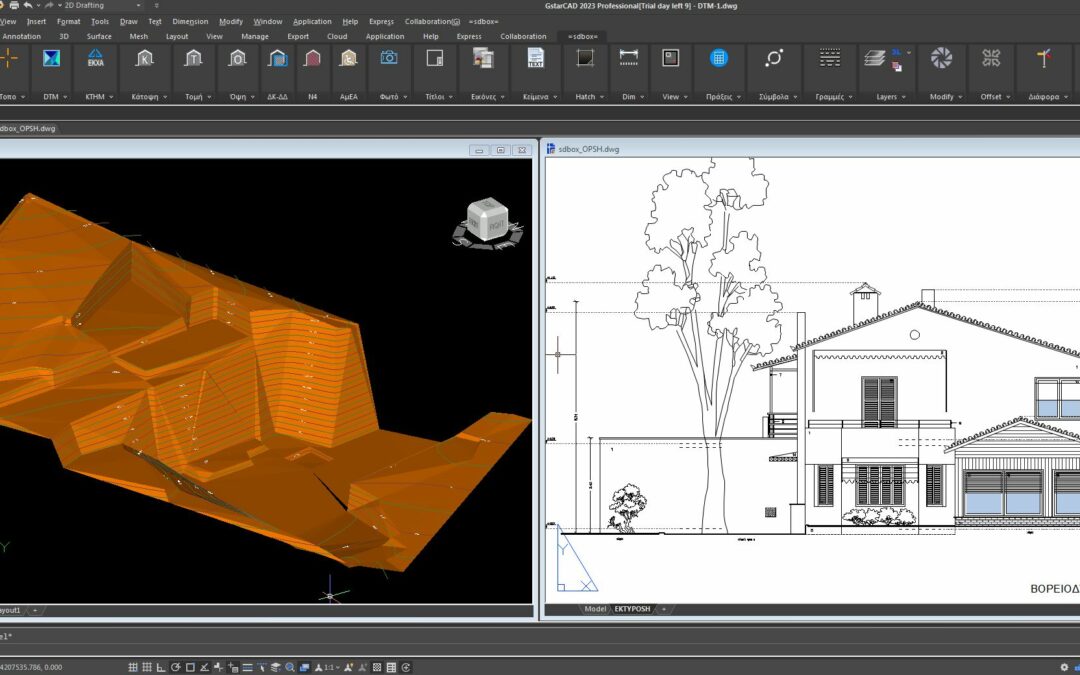The width and height of the screenshot is (1080, 675).
Task: Click the sdbox_OPSH.dwg document tab
Action: [28, 128]
